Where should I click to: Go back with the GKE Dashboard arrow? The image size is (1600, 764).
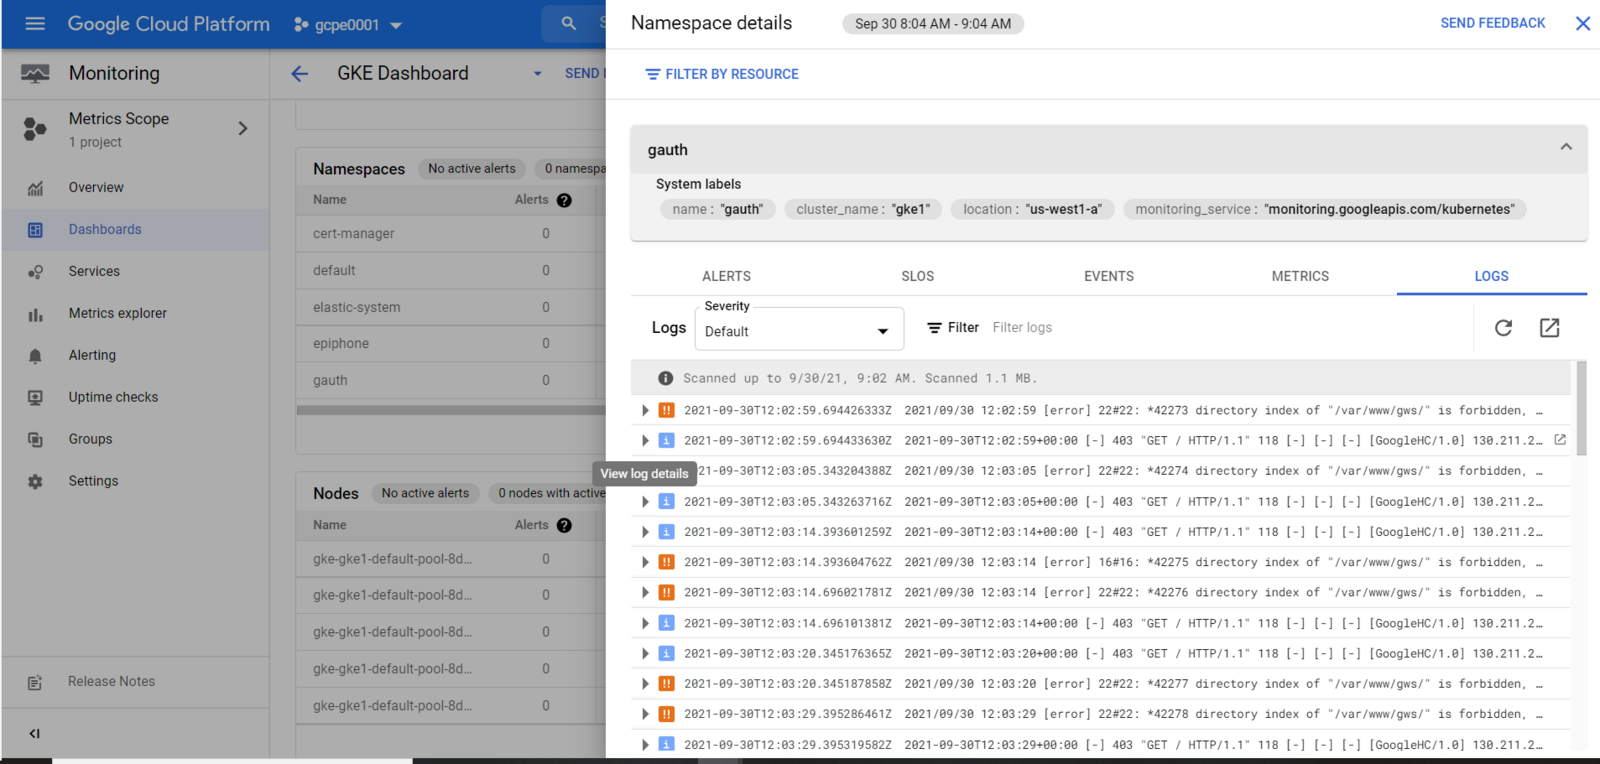pyautogui.click(x=299, y=73)
